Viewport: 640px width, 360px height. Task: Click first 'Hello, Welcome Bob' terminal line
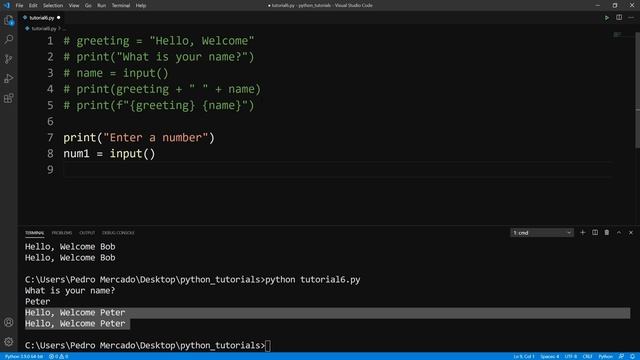[70, 247]
